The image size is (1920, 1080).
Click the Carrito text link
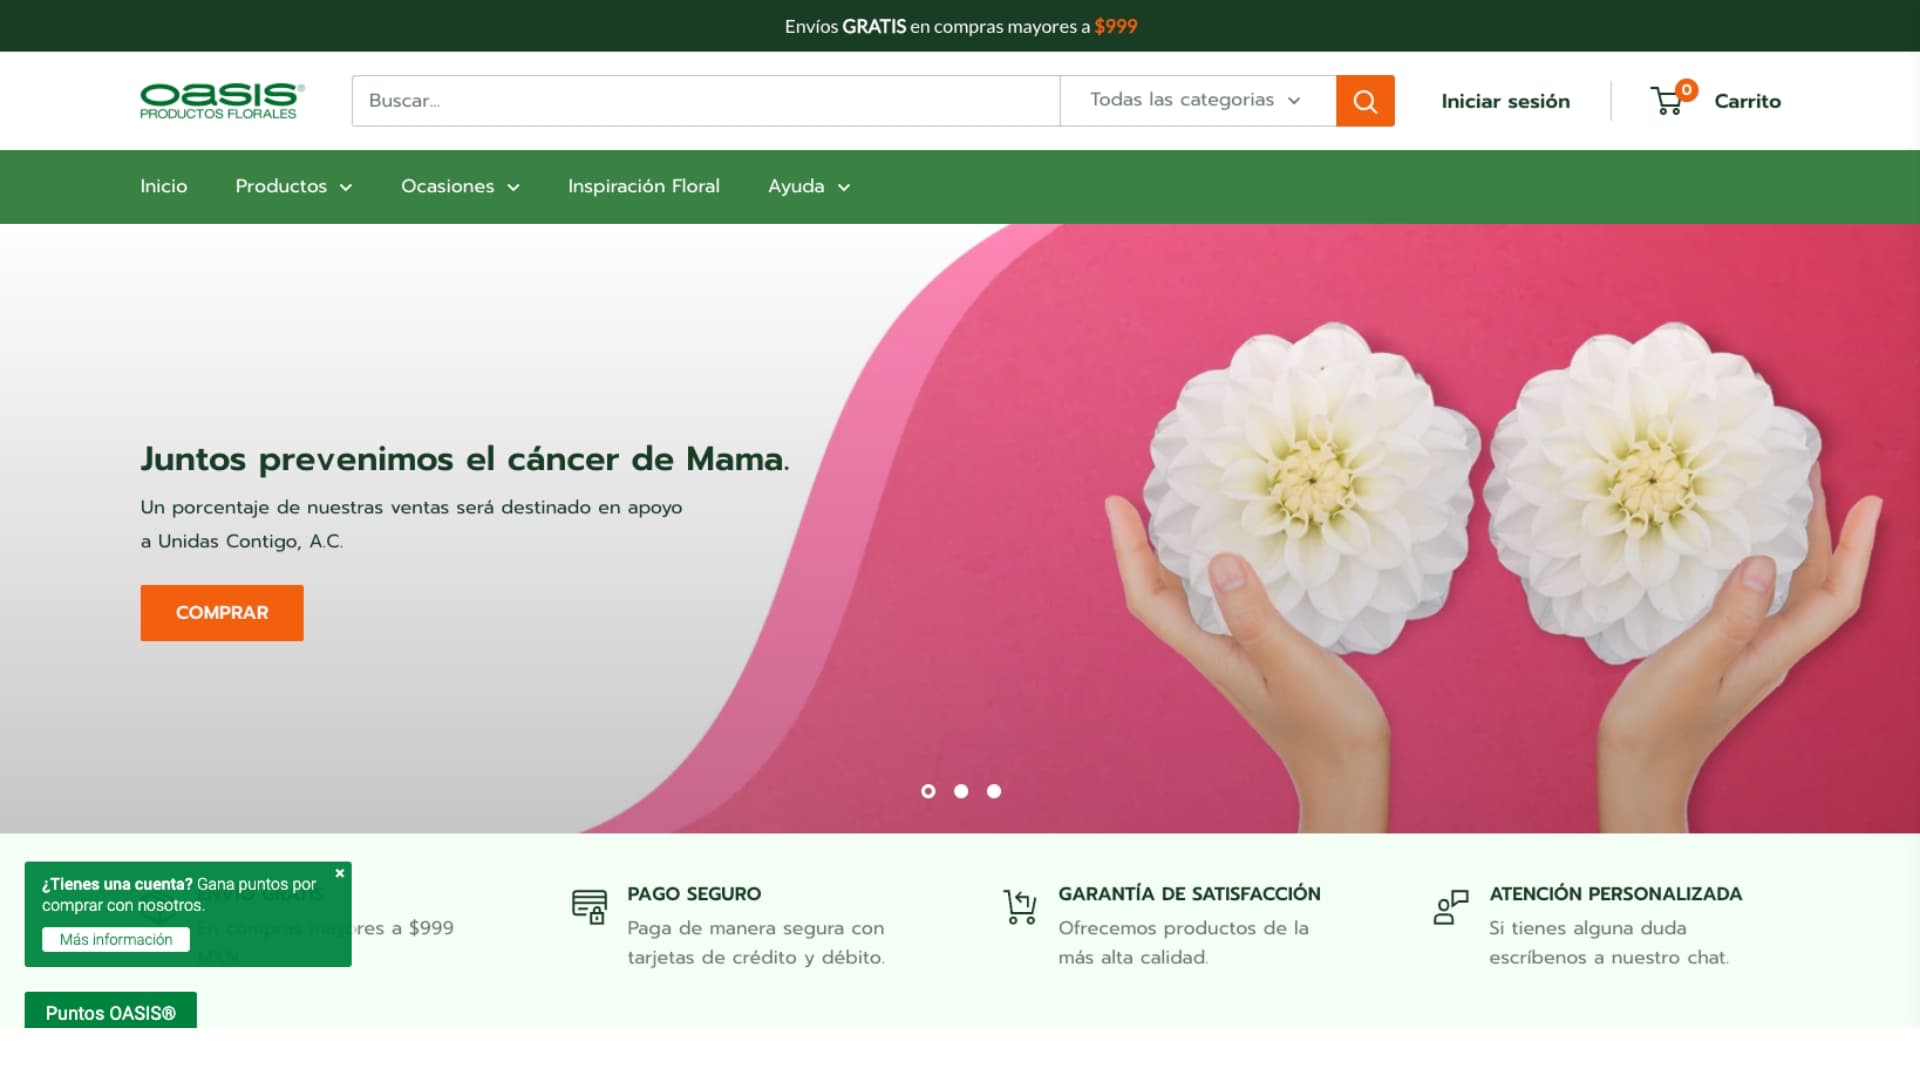pyautogui.click(x=1747, y=101)
